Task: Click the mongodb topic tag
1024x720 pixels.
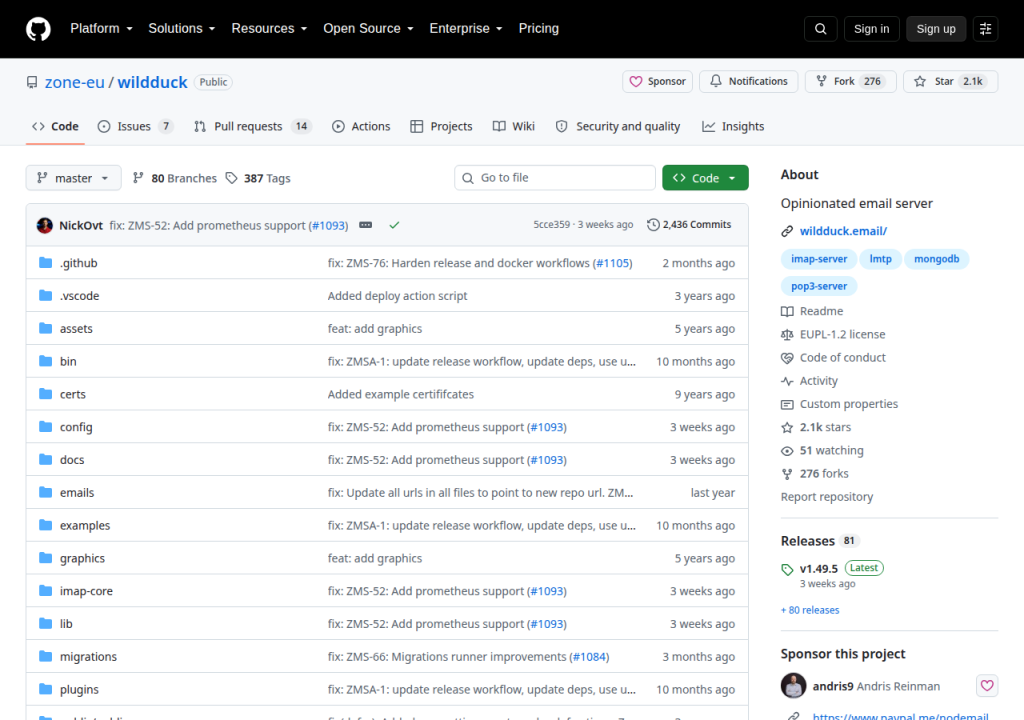Action: (936, 259)
